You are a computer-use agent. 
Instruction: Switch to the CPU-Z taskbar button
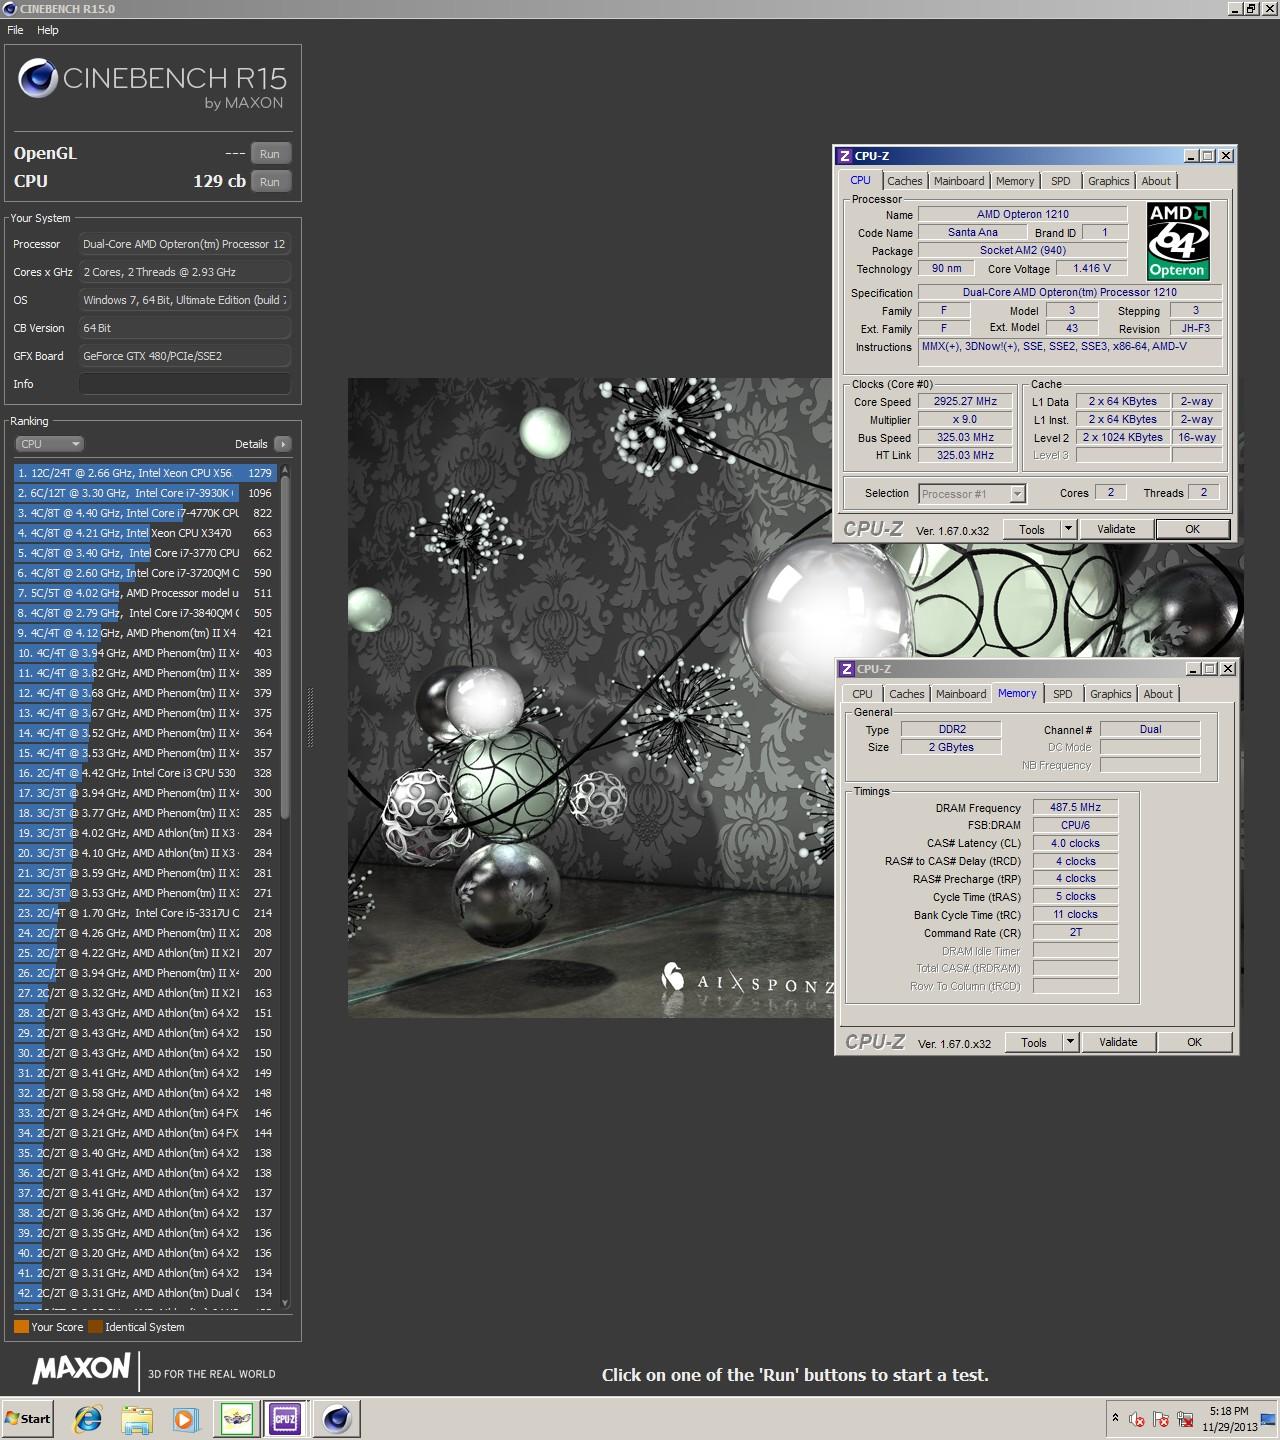(x=285, y=1418)
